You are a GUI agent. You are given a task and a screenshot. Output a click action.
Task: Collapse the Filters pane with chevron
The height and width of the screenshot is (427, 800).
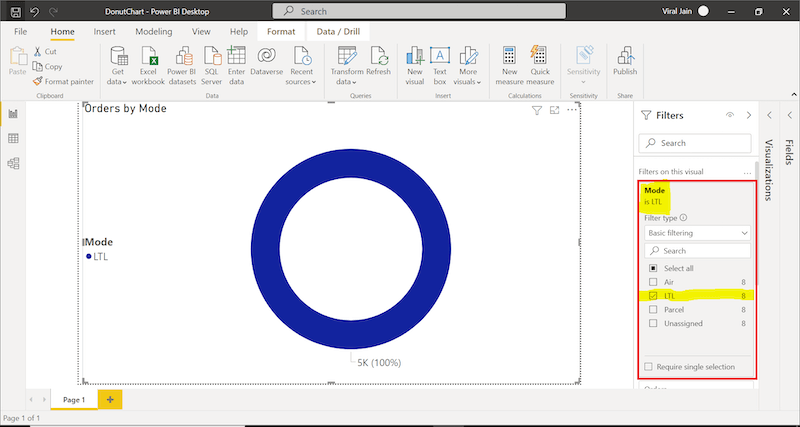point(748,115)
